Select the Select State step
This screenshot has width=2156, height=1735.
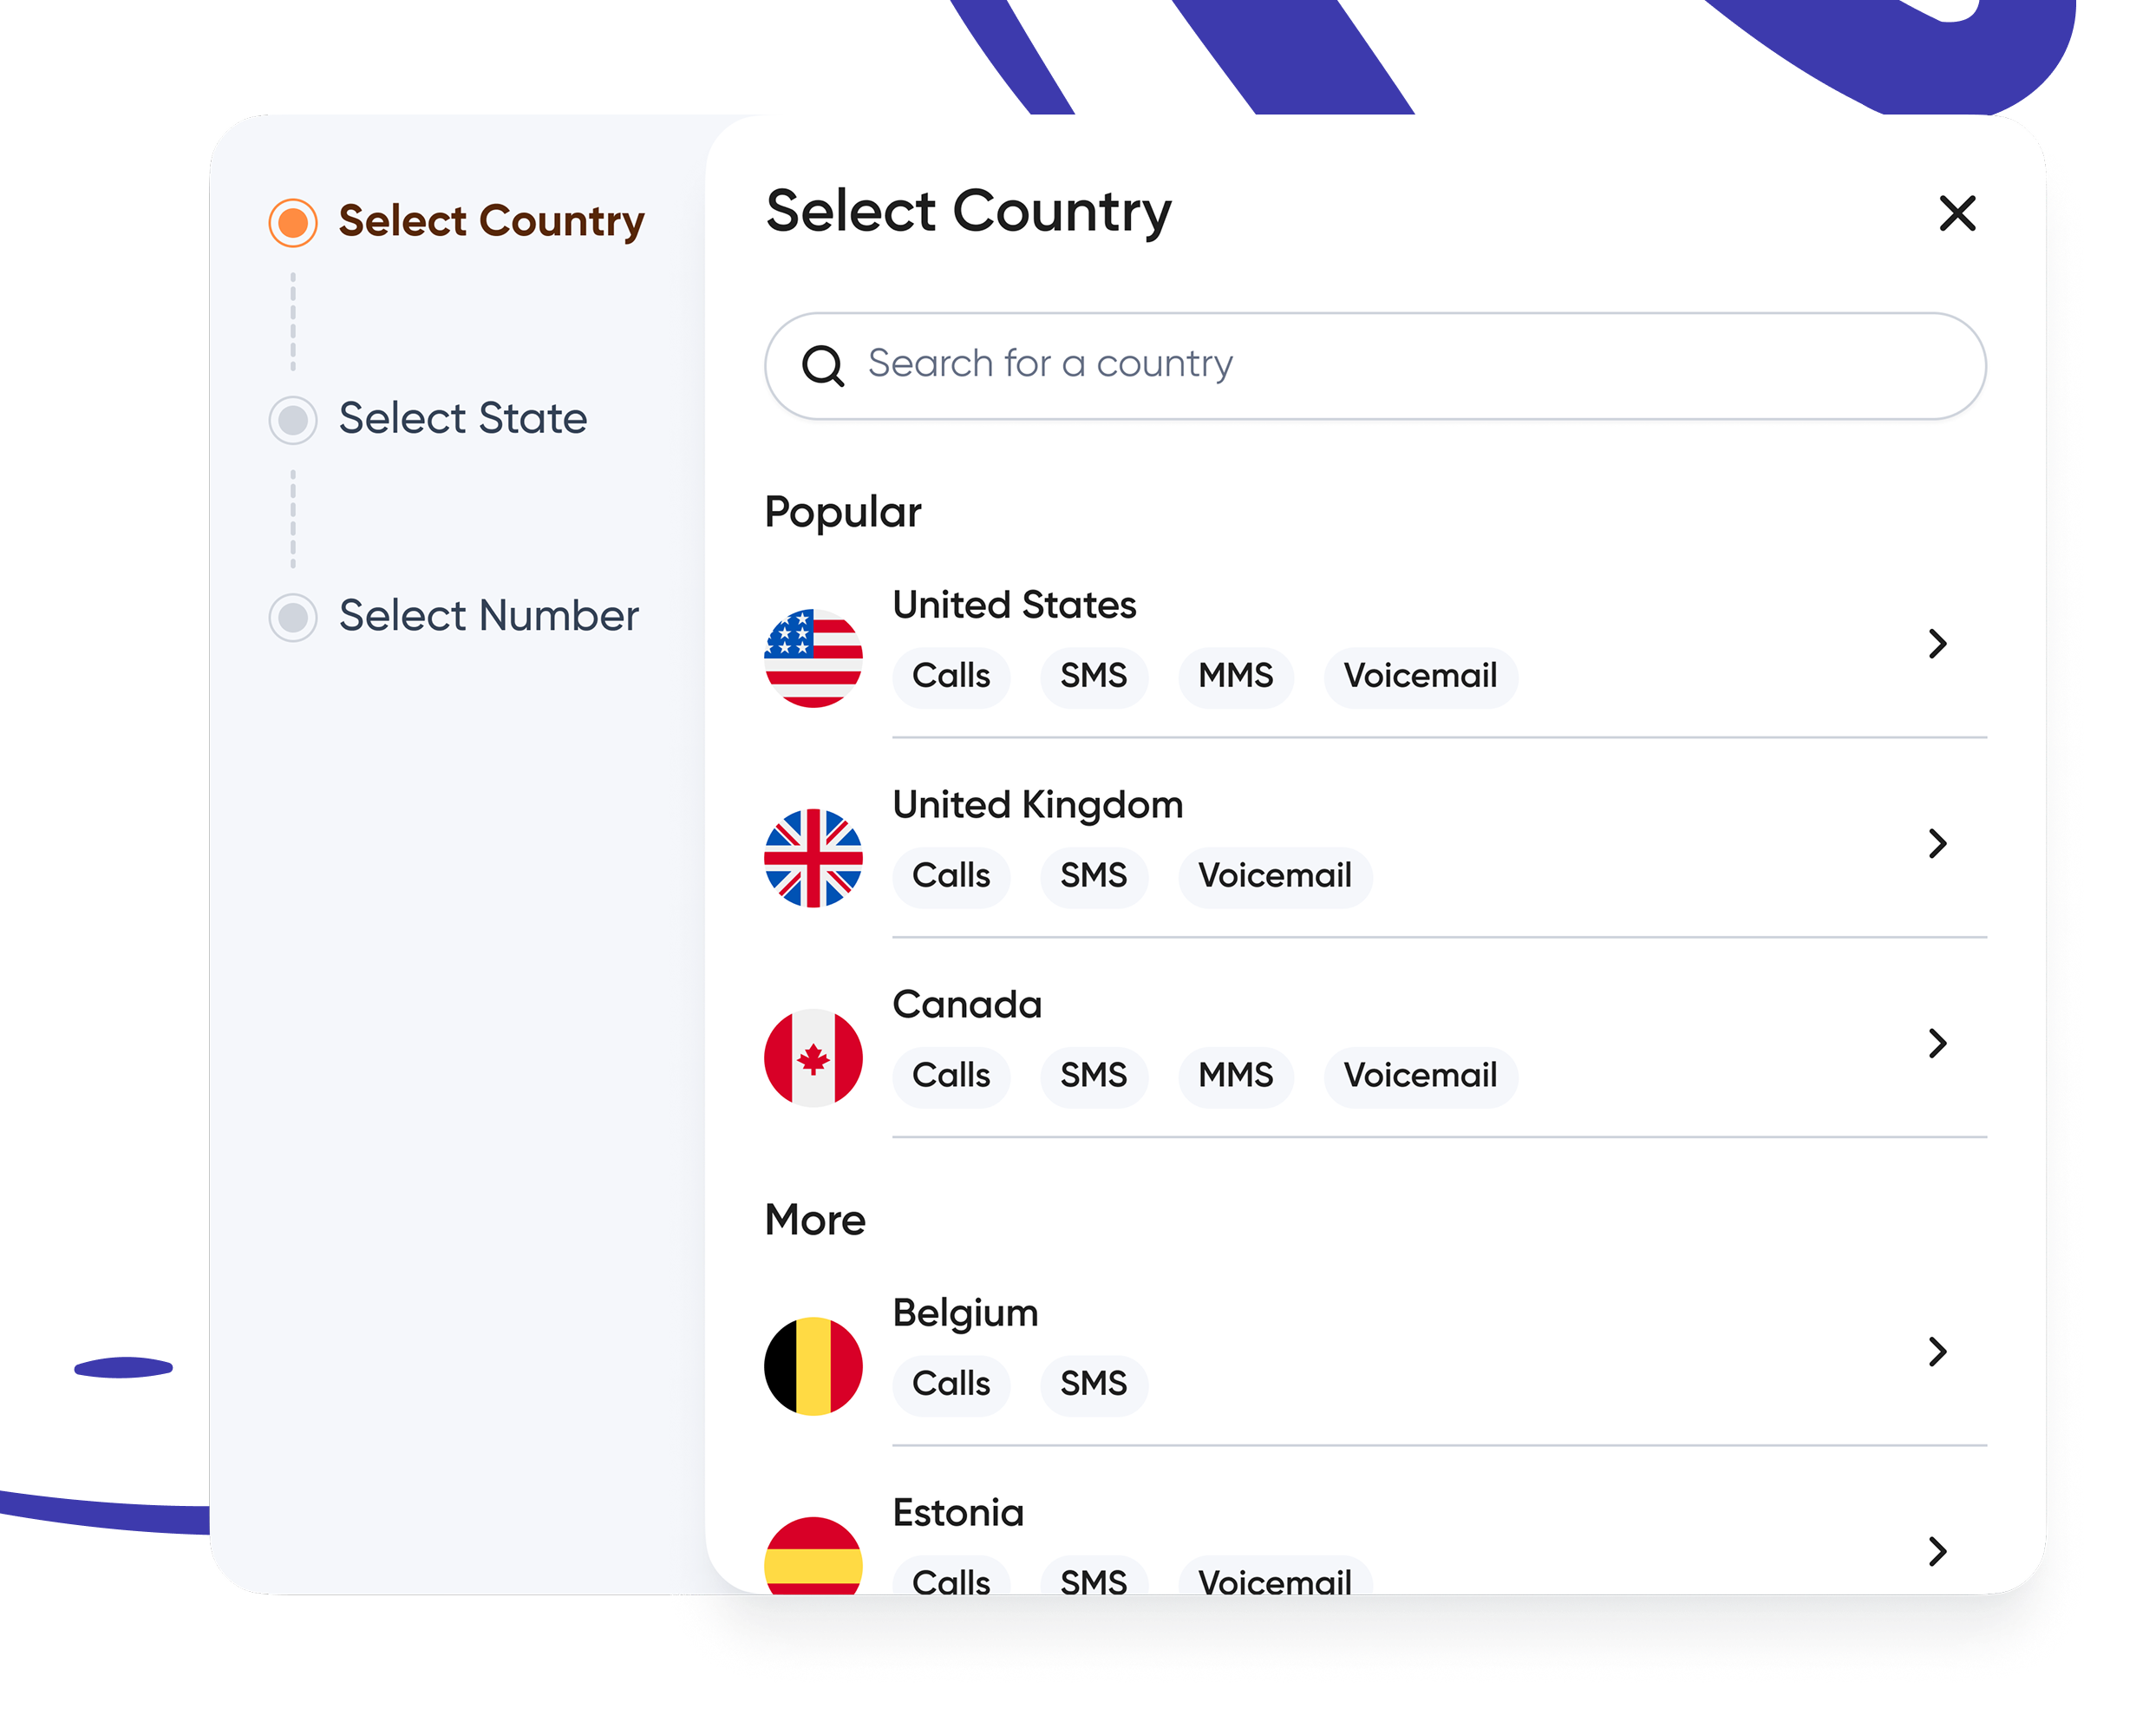(292, 421)
